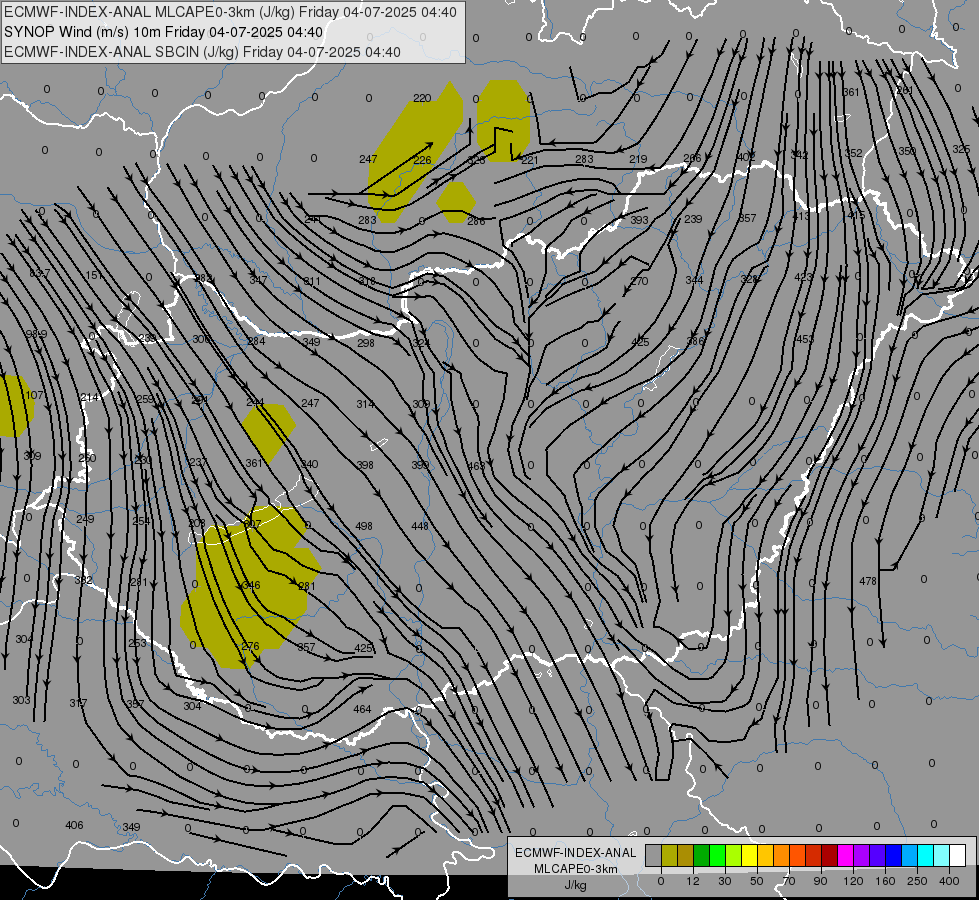The width and height of the screenshot is (979, 900).
Task: Click the map value 340
Action: pos(309,464)
